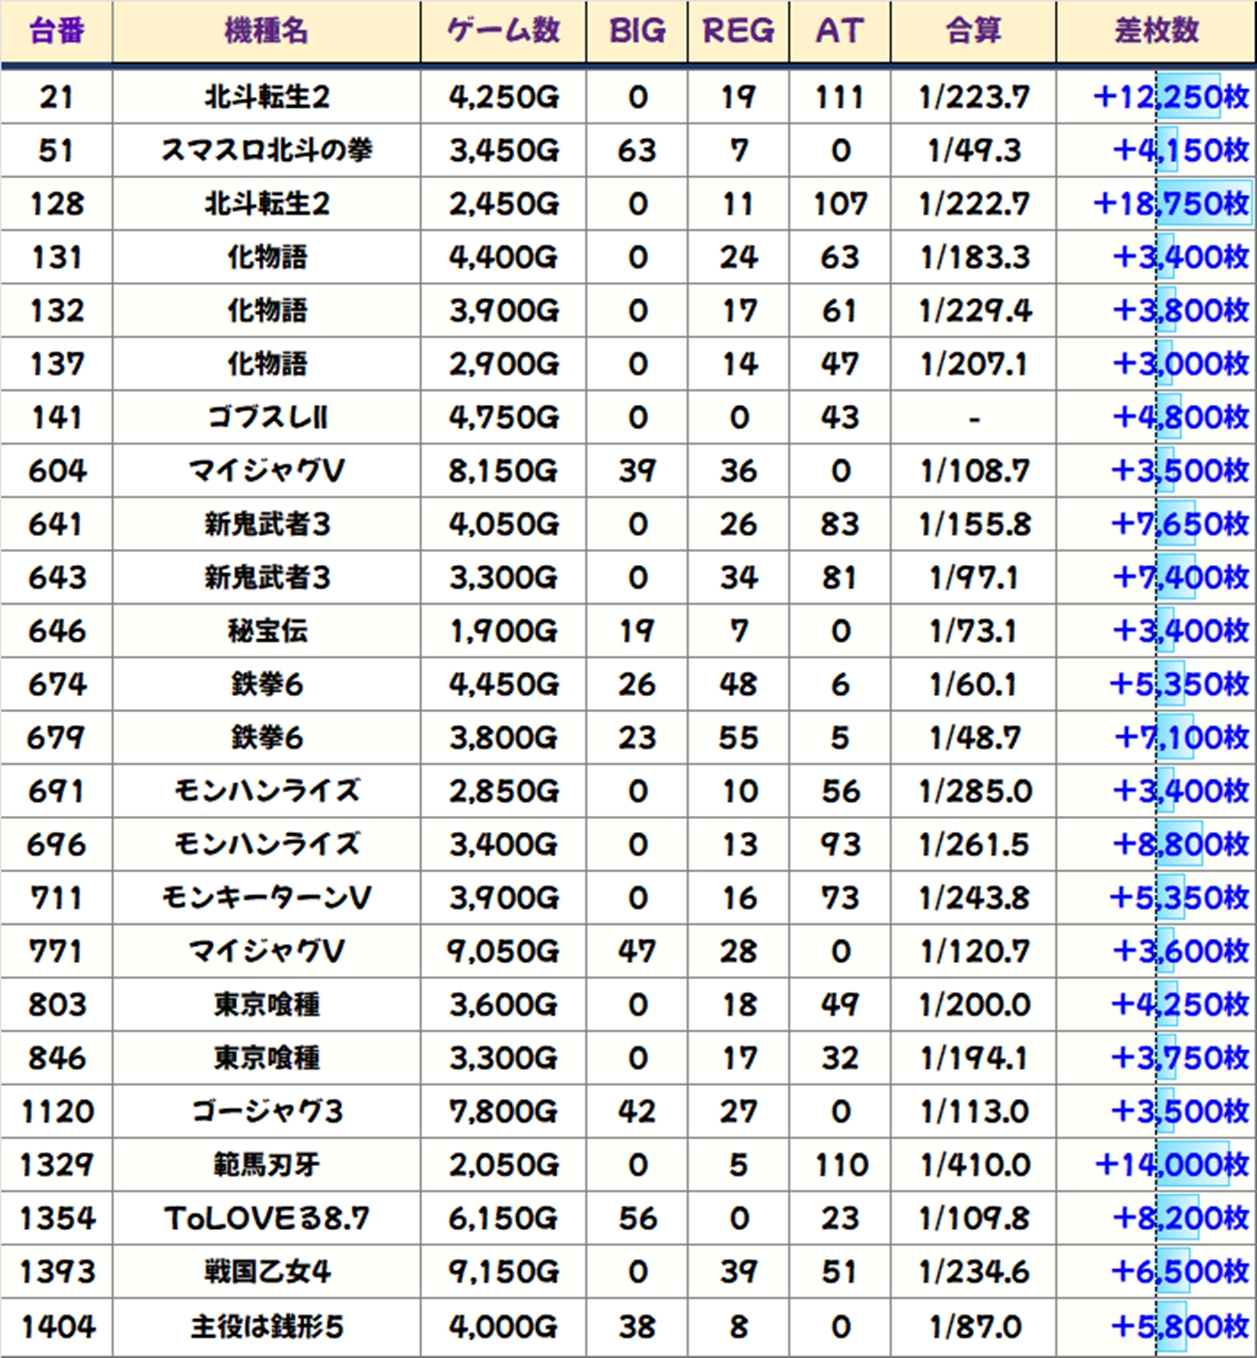Click the +14,000枚 difference value
The height and width of the screenshot is (1358, 1257).
(1171, 1165)
